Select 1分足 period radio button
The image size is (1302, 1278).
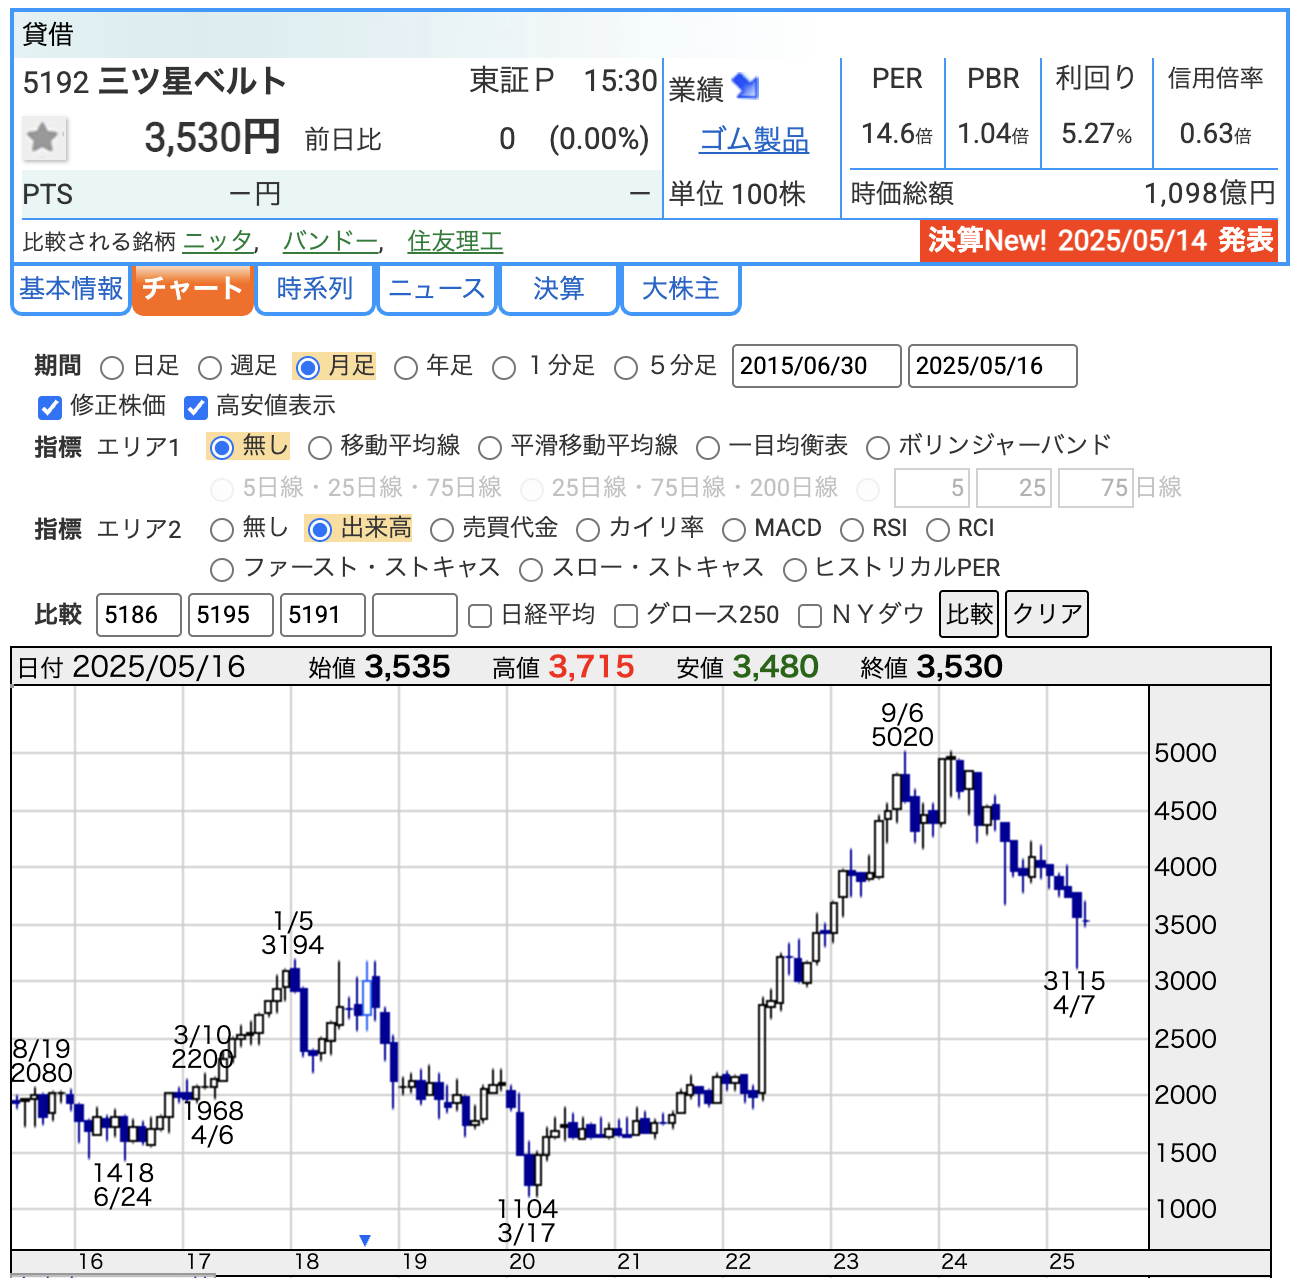tap(504, 368)
